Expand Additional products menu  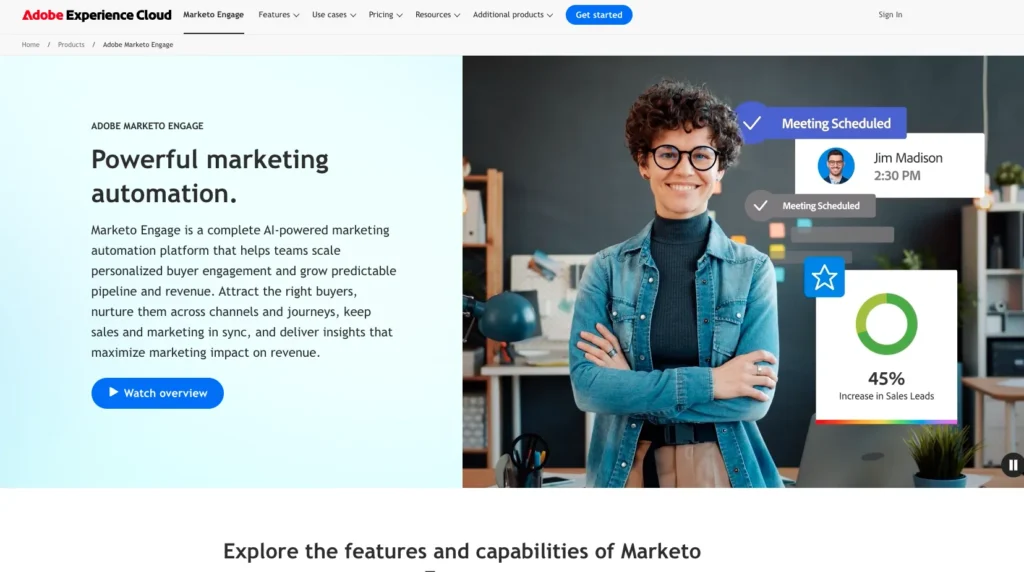pos(513,14)
